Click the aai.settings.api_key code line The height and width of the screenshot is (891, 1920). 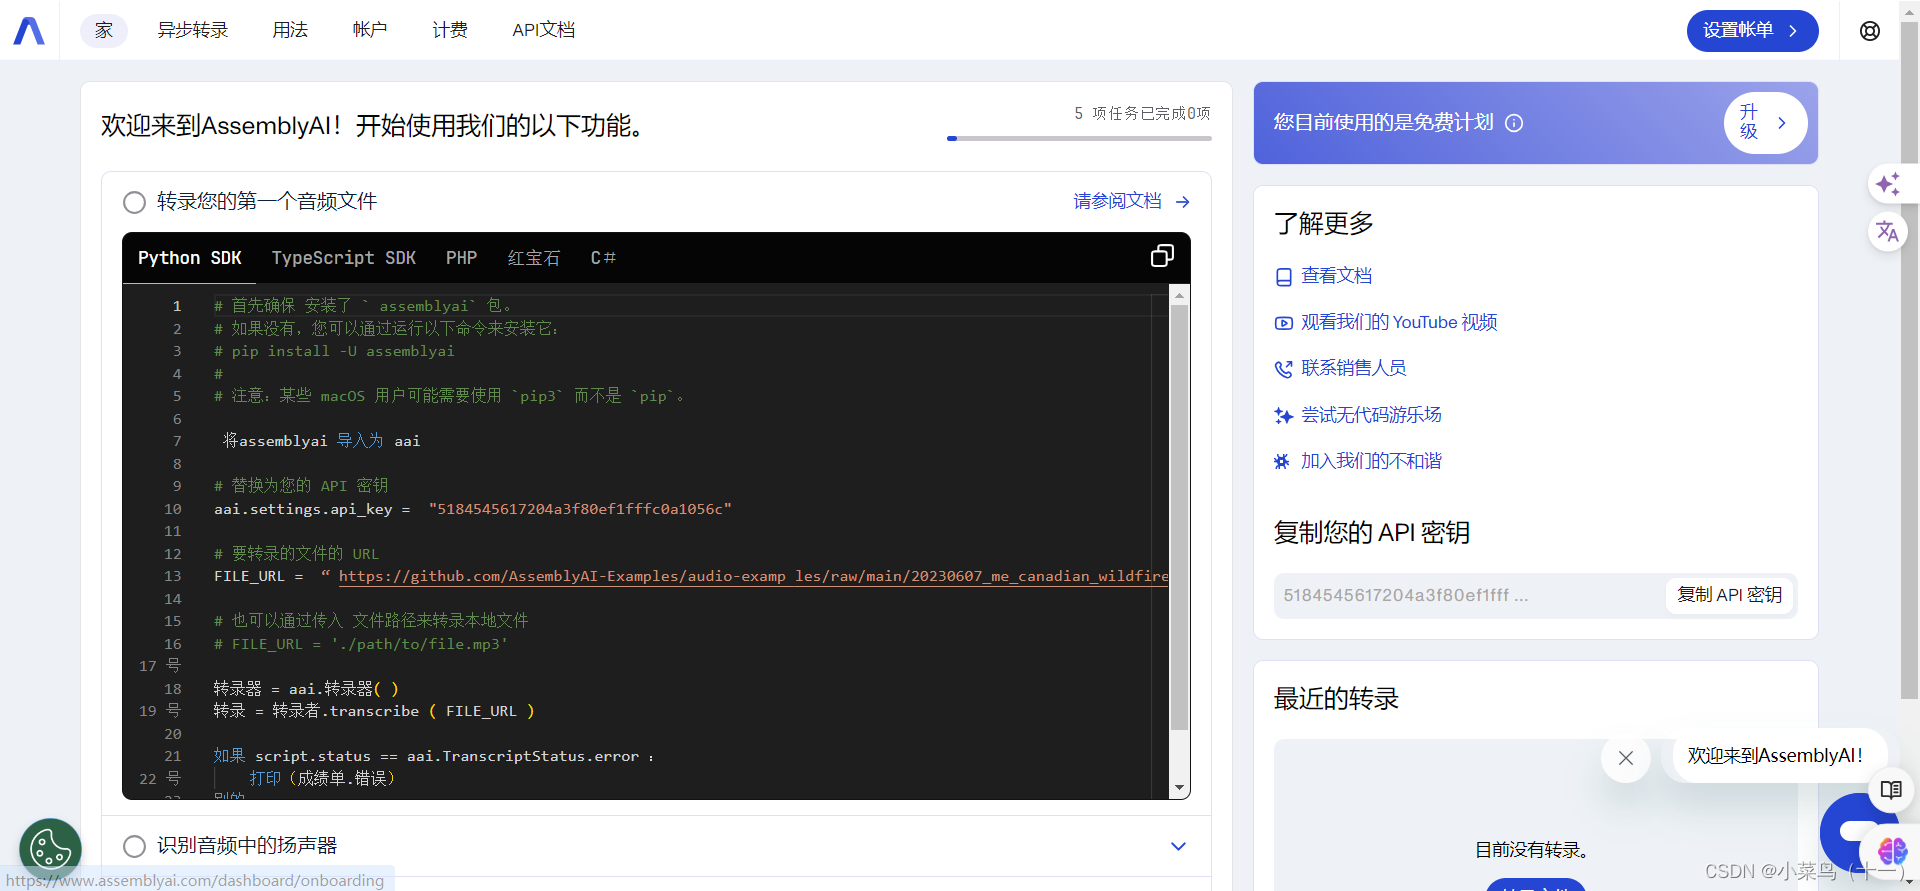472,510
